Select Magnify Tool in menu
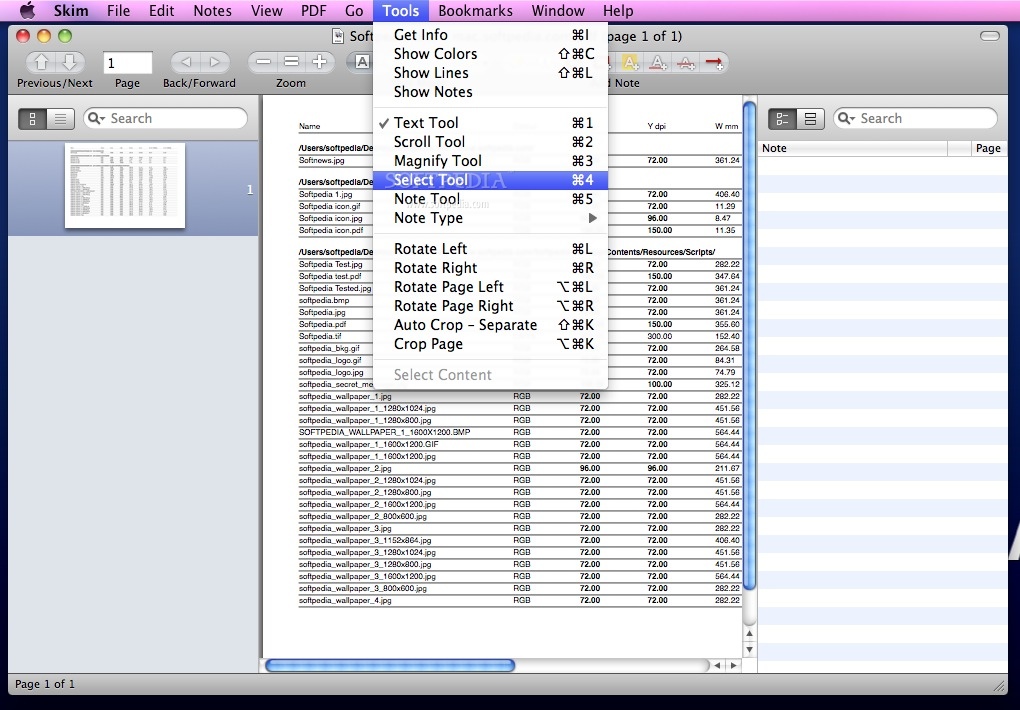This screenshot has width=1020, height=710. coord(490,161)
